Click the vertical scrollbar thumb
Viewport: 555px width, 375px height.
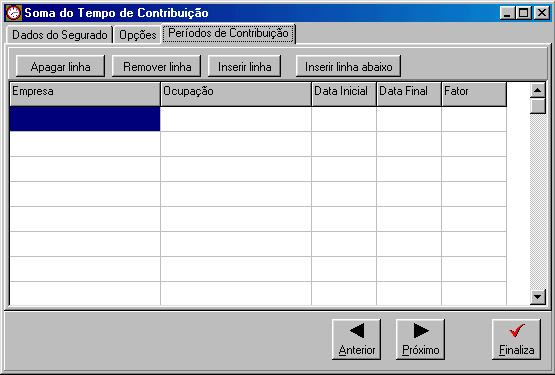tap(538, 106)
